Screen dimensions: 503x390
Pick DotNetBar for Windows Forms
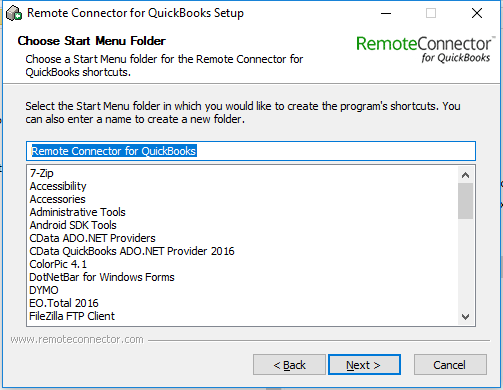[102, 277]
